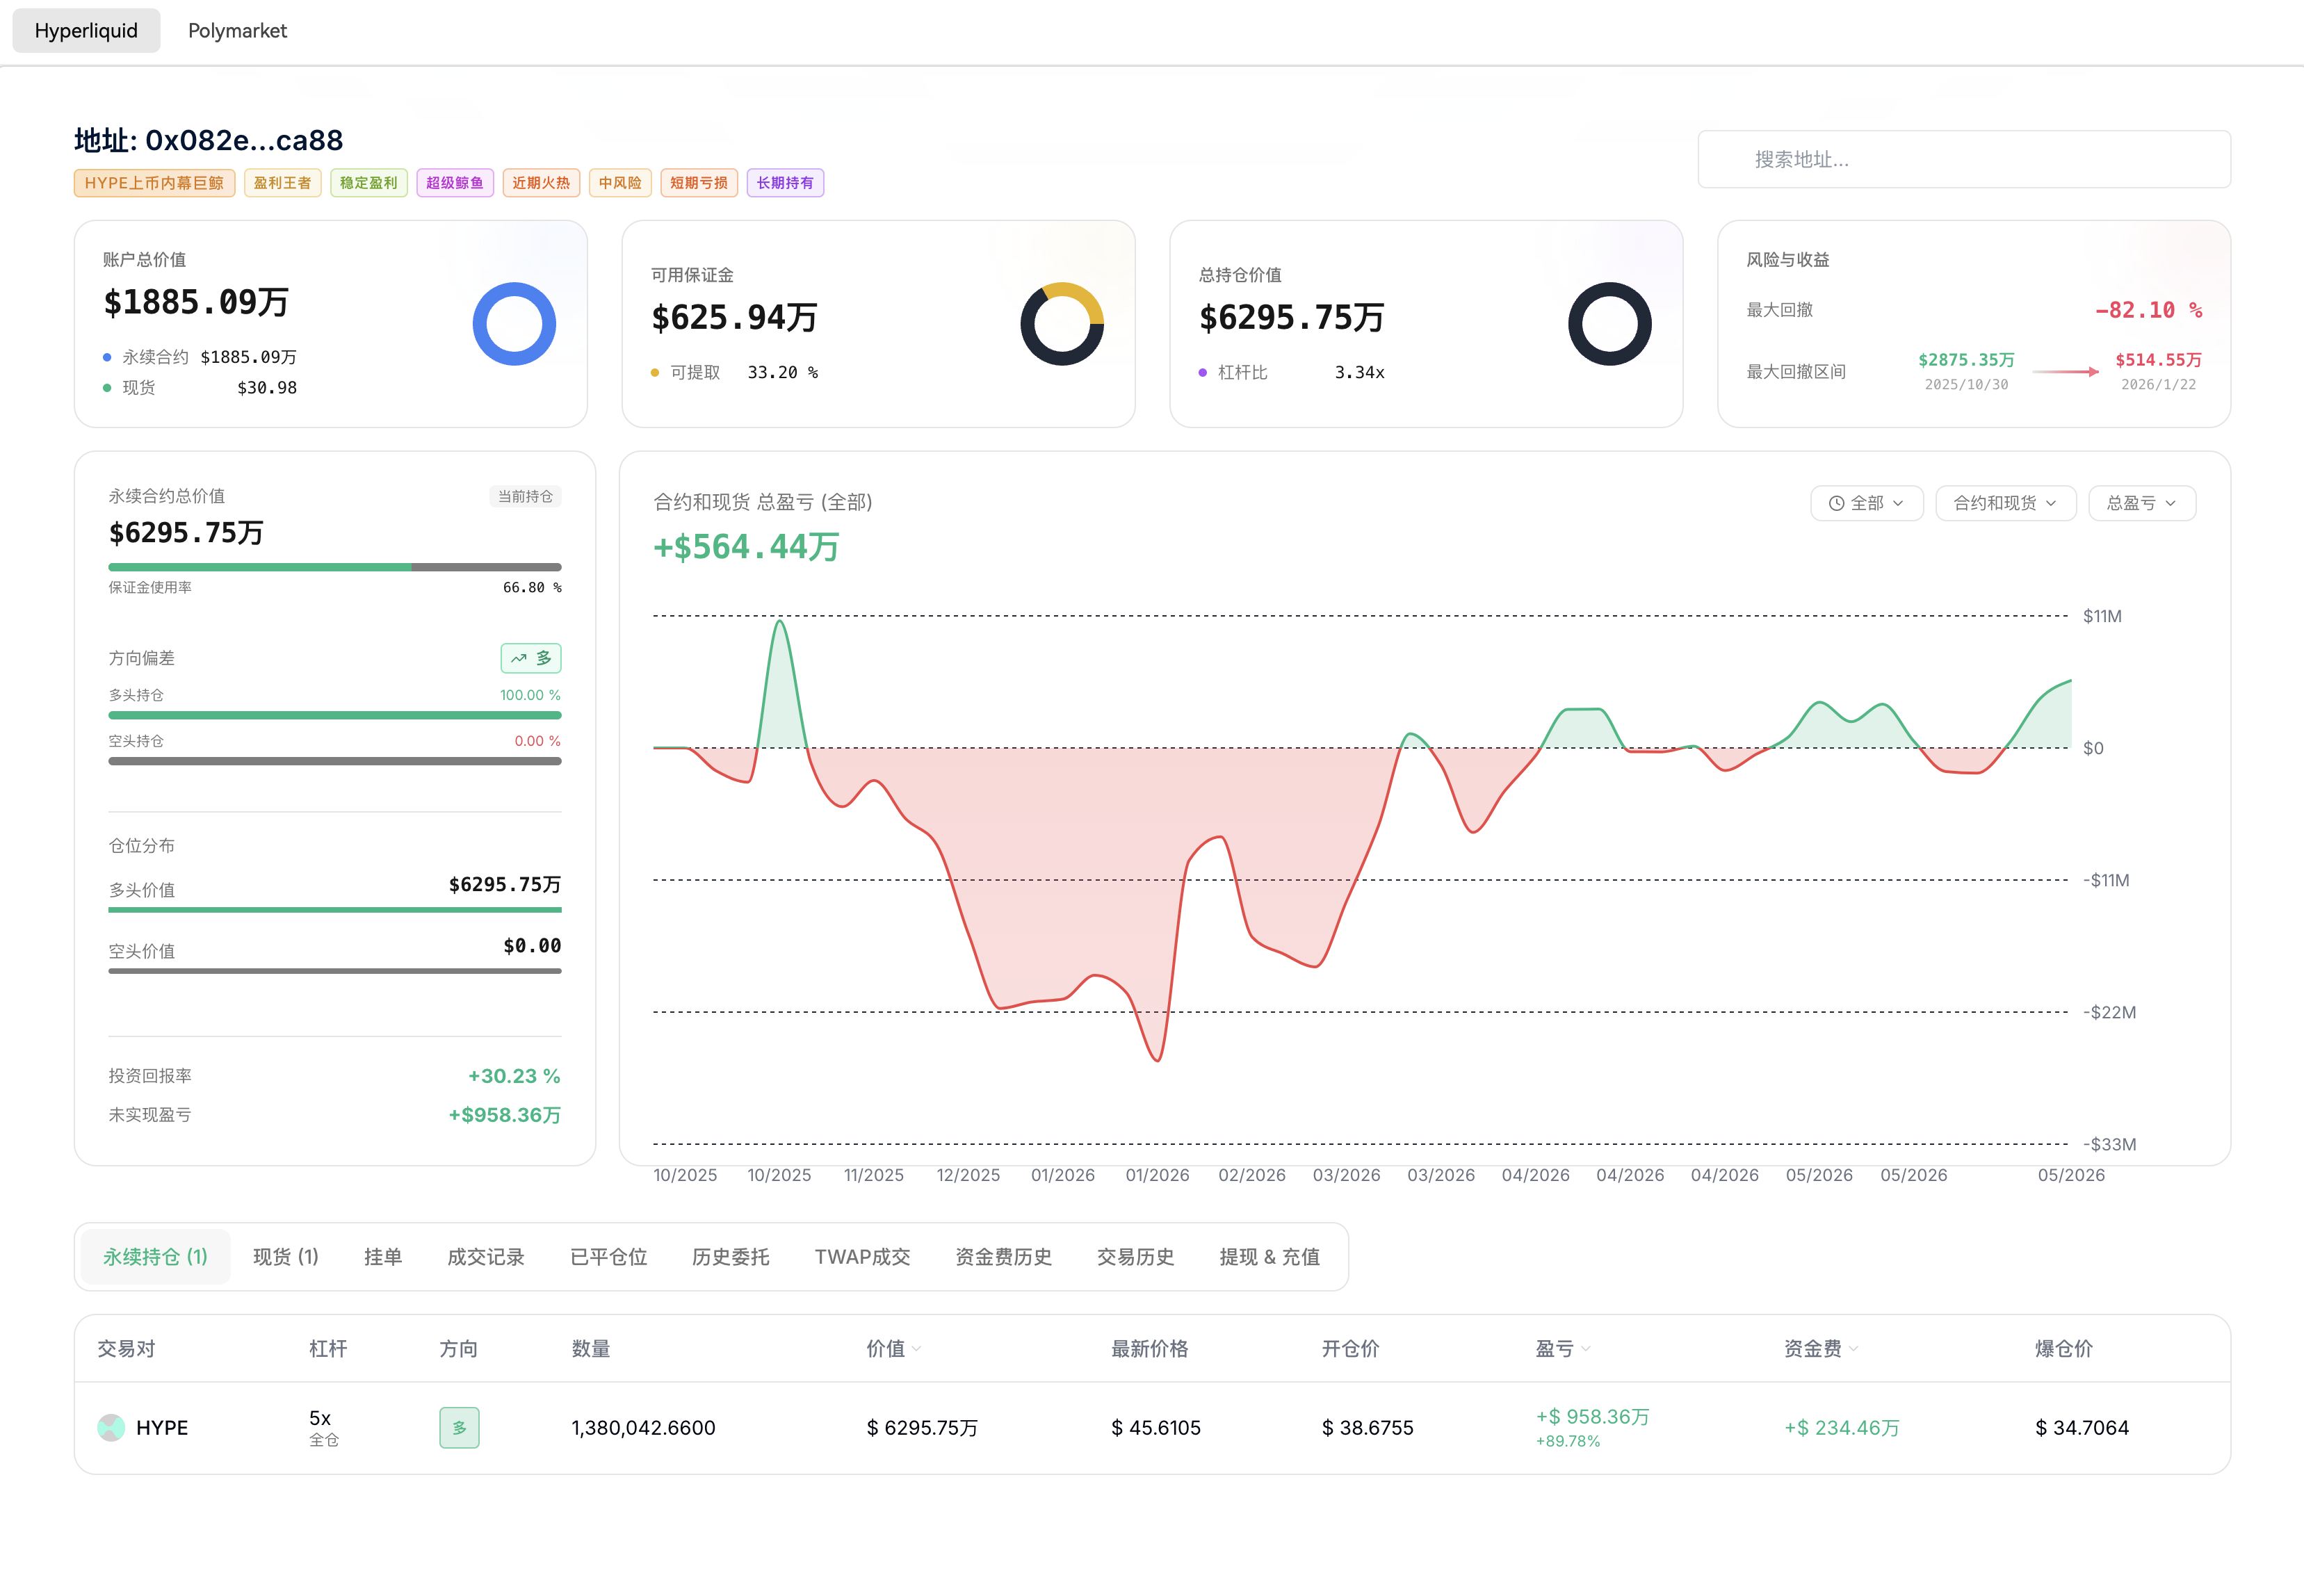Click the 空头持仓 percentage bar
2304x1596 pixels.
point(335,761)
